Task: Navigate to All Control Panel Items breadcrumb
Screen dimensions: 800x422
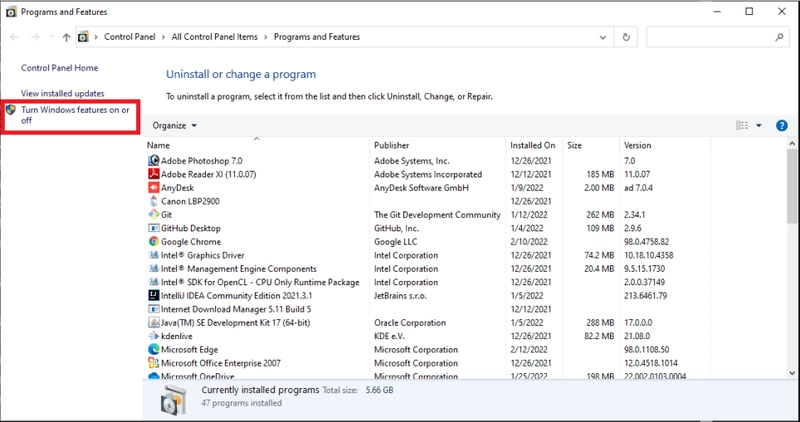Action: [214, 37]
